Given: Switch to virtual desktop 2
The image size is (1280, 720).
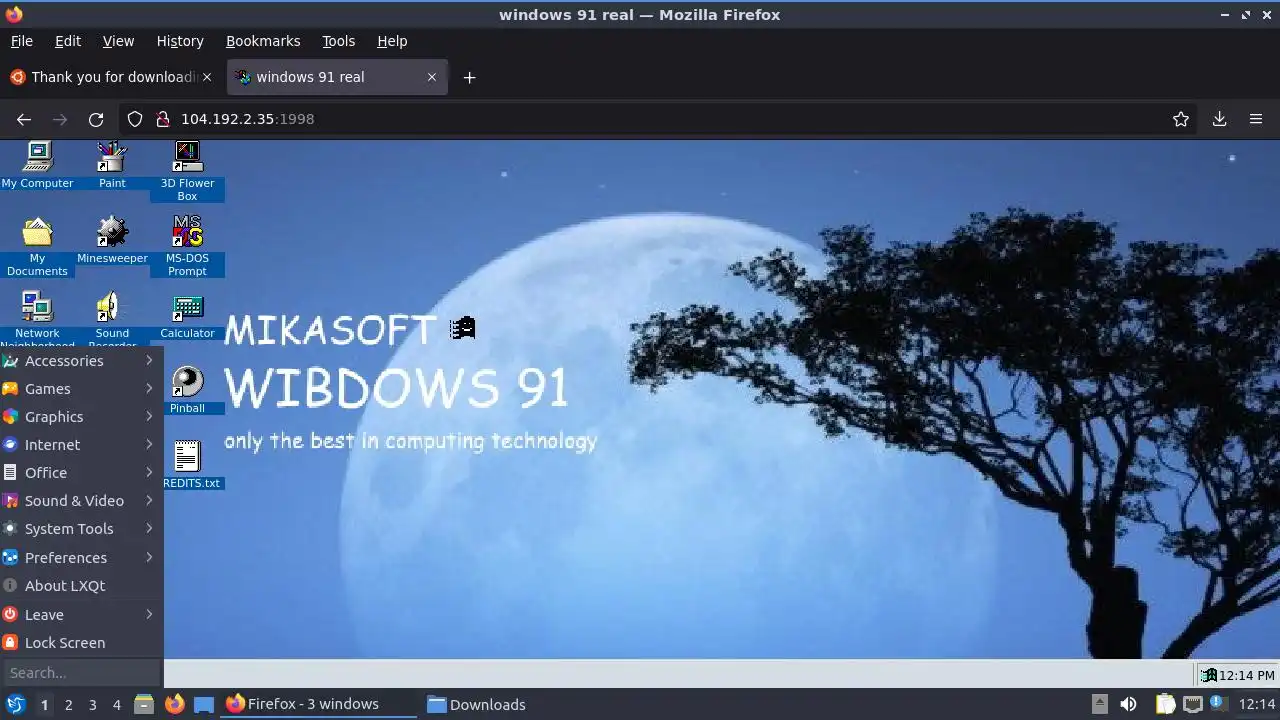Looking at the screenshot, I should [x=68, y=704].
